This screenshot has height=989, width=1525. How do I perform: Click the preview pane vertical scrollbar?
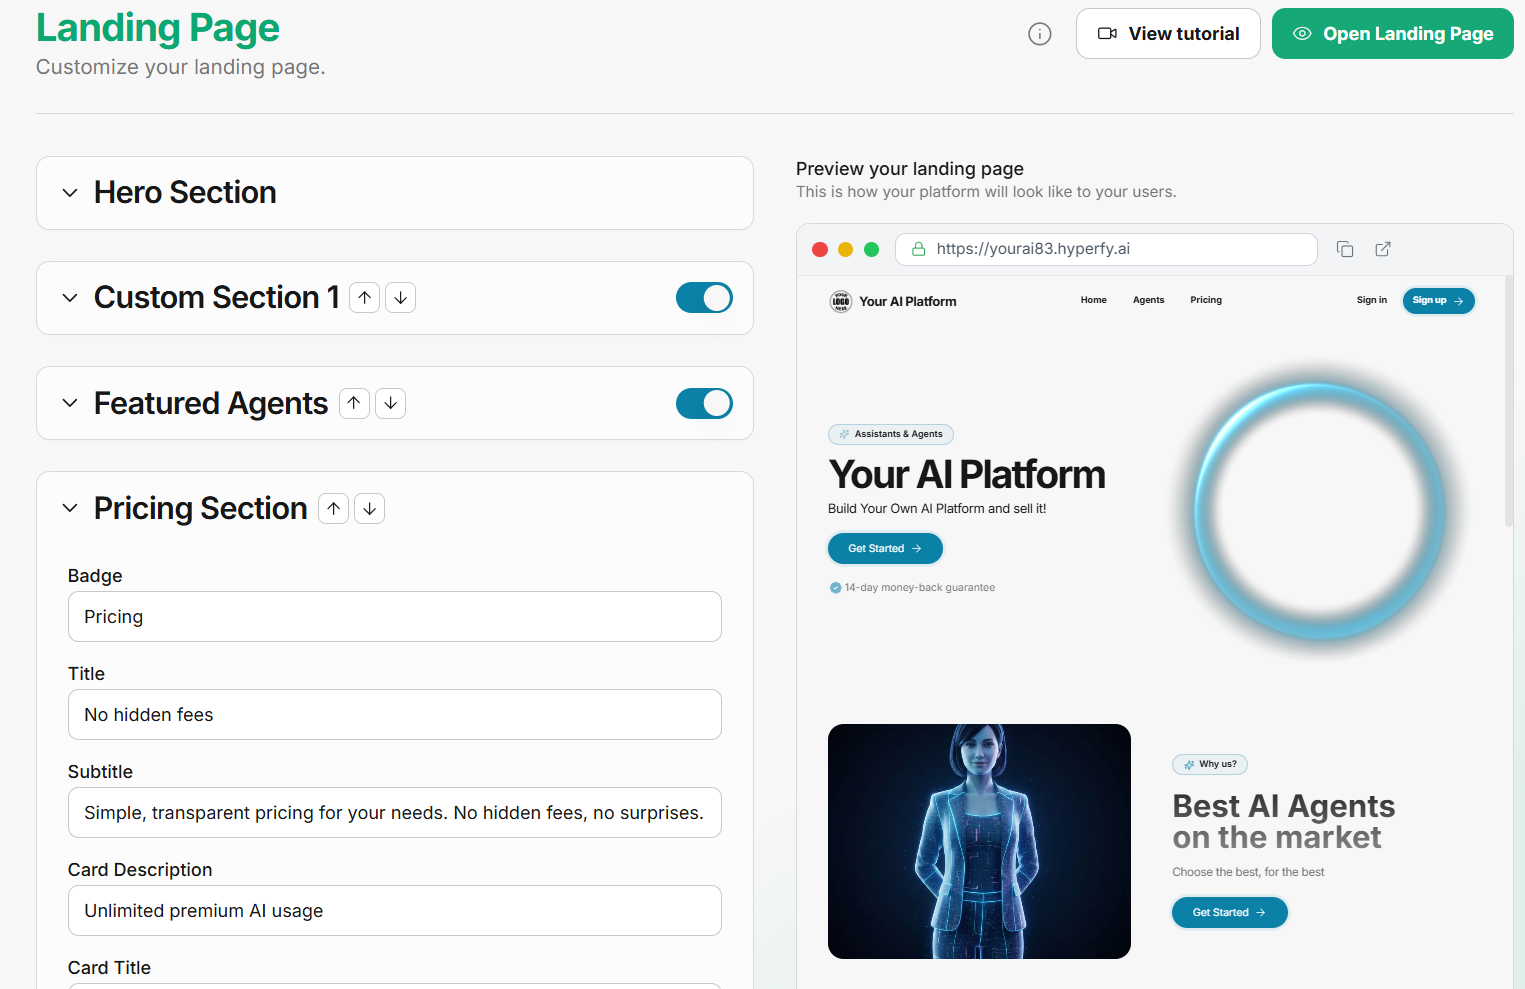[x=1509, y=402]
